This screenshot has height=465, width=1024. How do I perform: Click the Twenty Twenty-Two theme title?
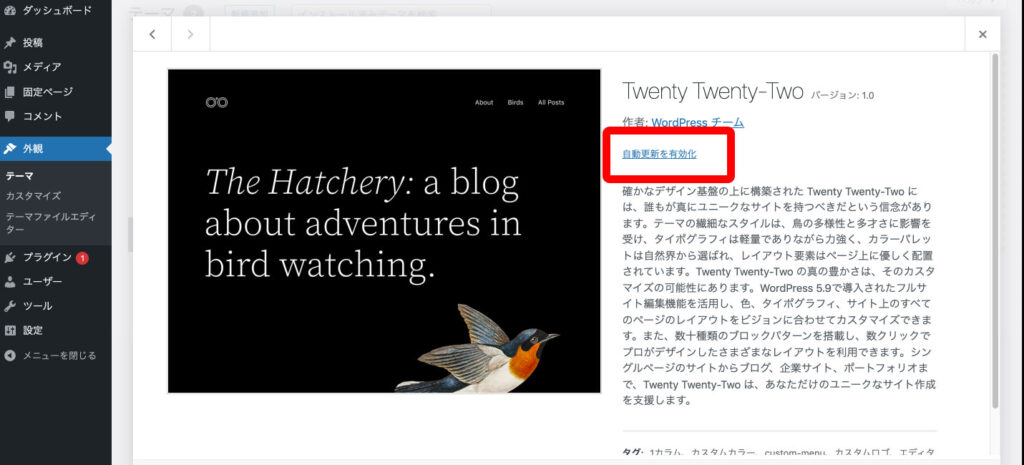712,92
